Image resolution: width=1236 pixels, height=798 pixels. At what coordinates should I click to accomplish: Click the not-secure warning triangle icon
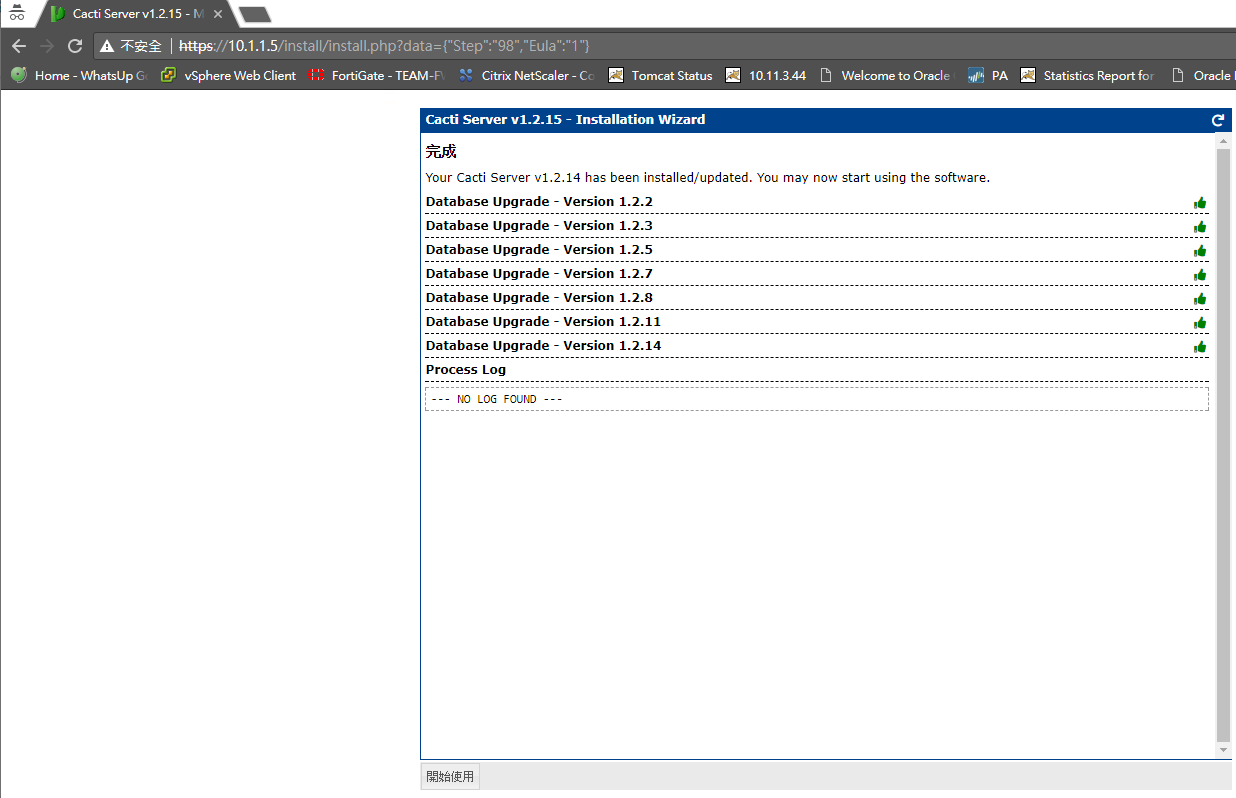pos(107,46)
